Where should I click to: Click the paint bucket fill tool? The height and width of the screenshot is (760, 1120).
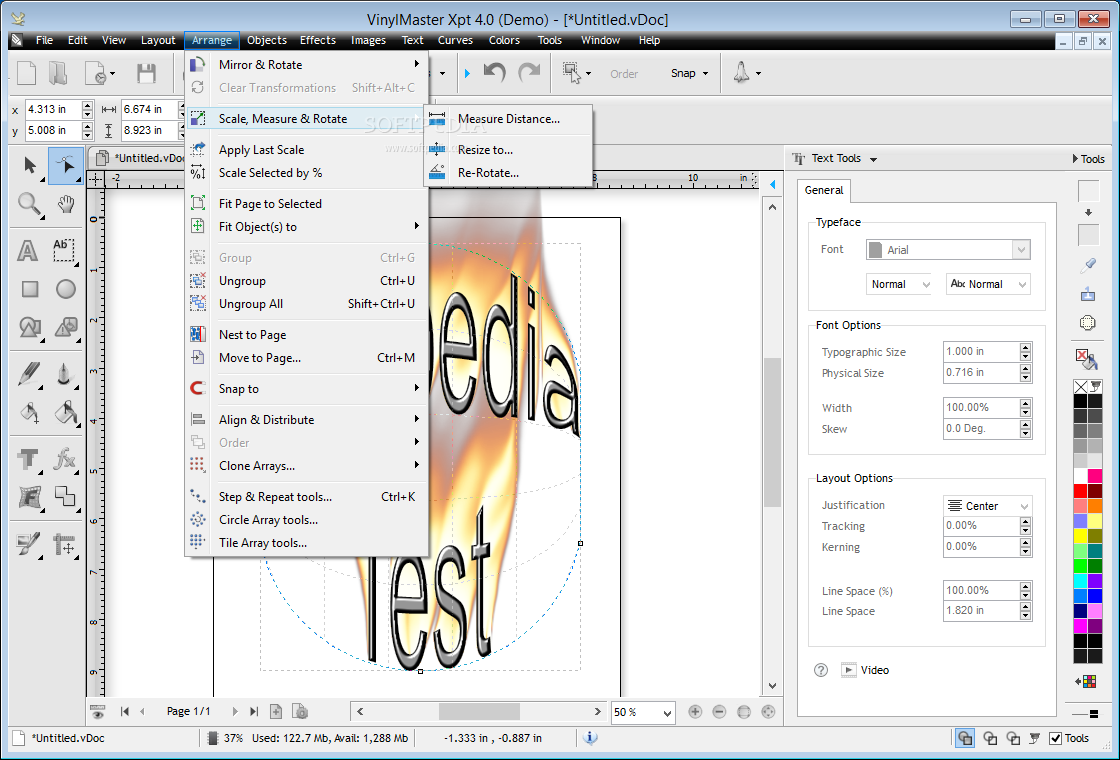[65, 413]
